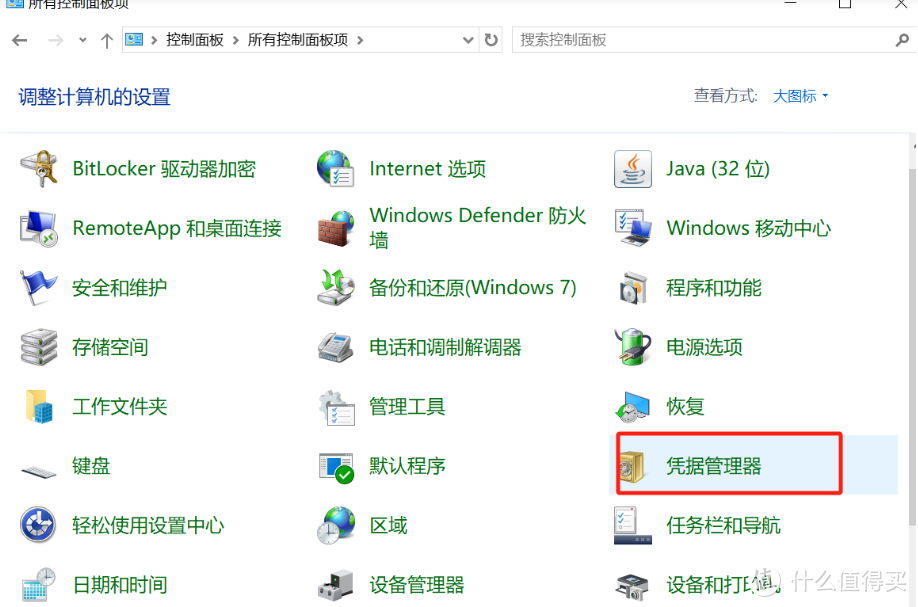Refresh the control panel view
Screen dimensions: 918x607
click(491, 40)
